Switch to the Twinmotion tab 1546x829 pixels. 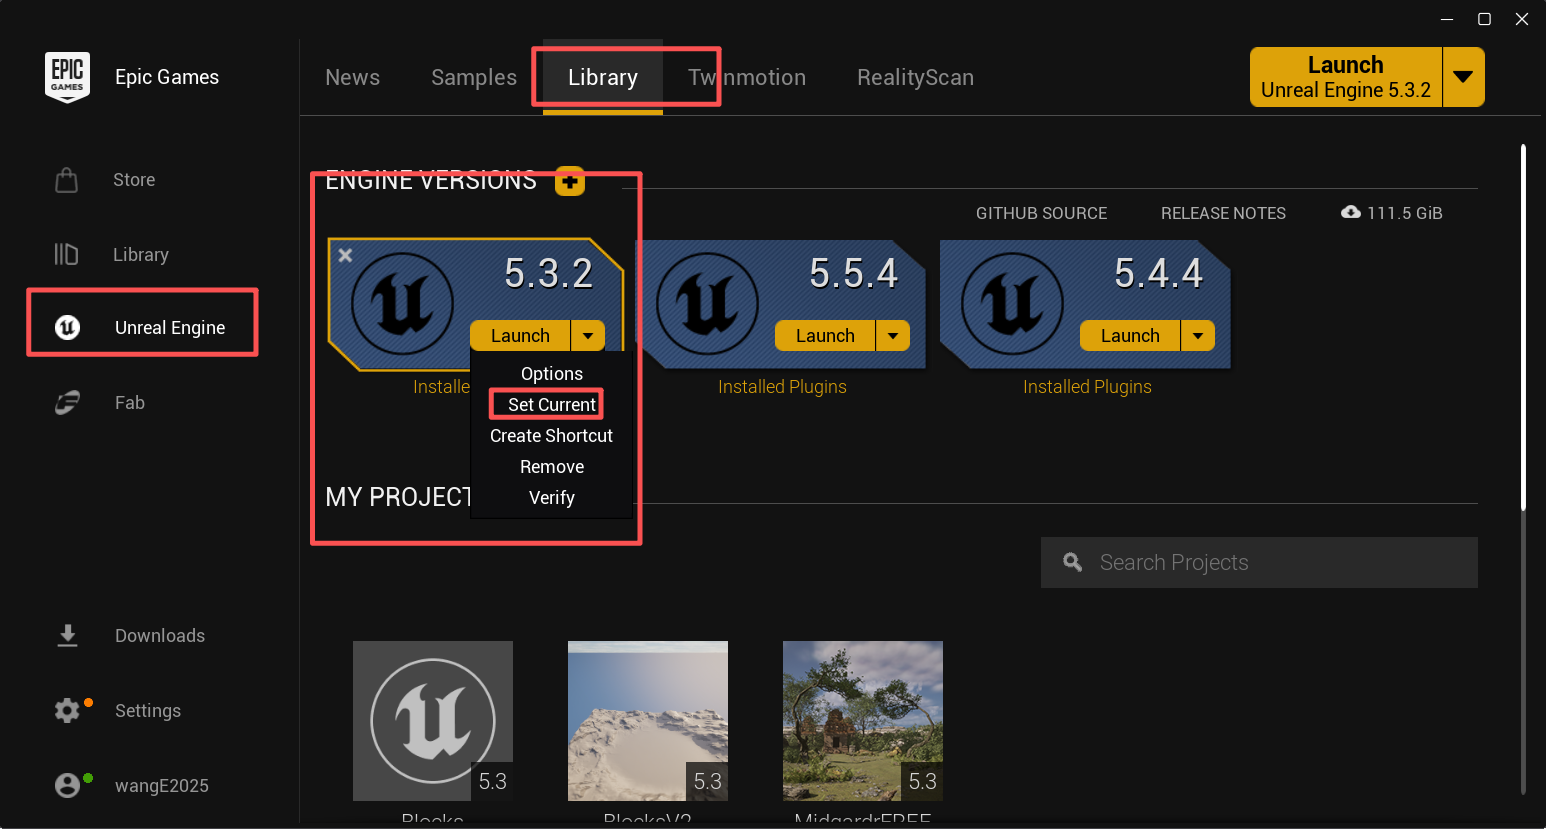tap(747, 77)
